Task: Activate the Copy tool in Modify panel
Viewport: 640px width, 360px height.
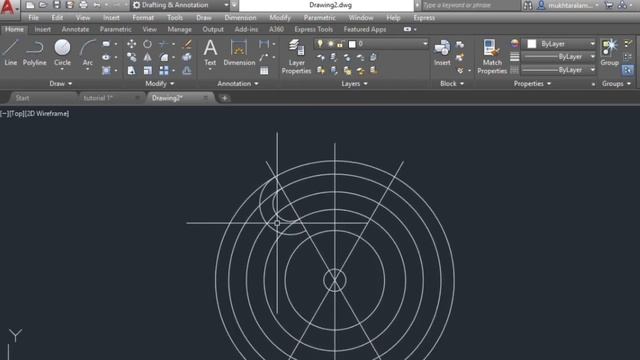Action: coord(131,57)
